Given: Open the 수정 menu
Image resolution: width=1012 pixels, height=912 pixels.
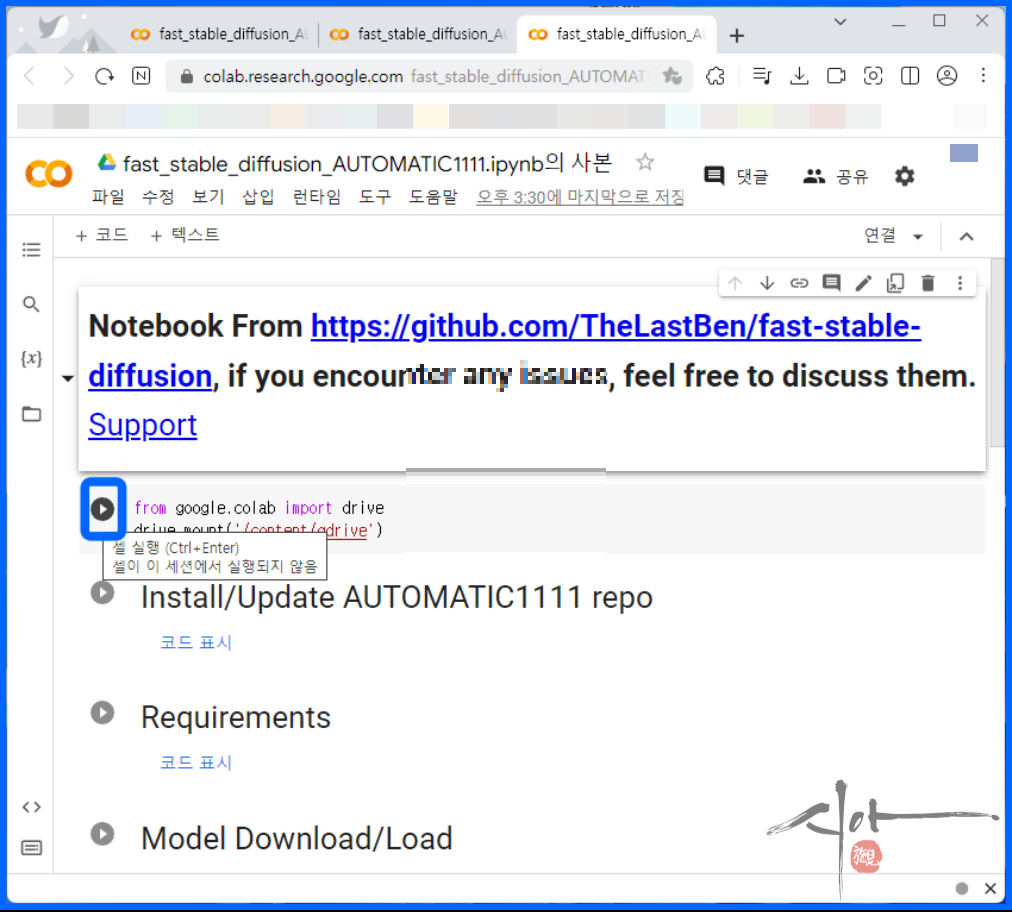Looking at the screenshot, I should coord(158,197).
